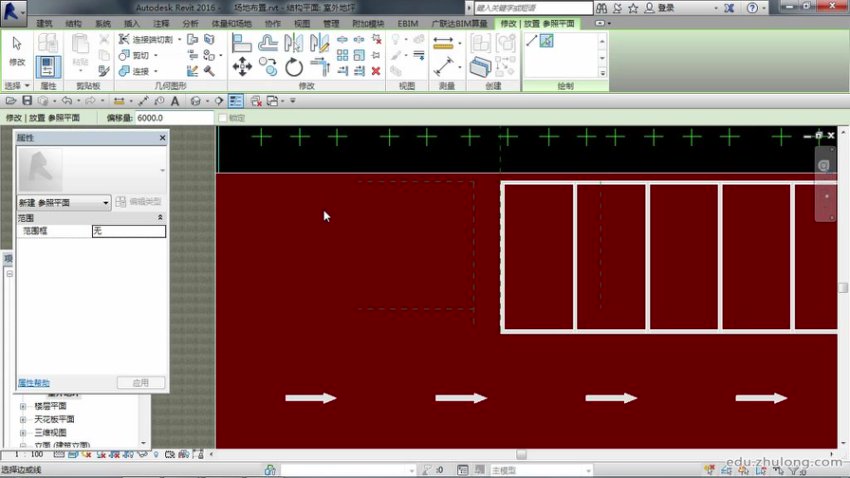Click the Measure Between Two References tool
850x478 pixels.
[x=443, y=67]
